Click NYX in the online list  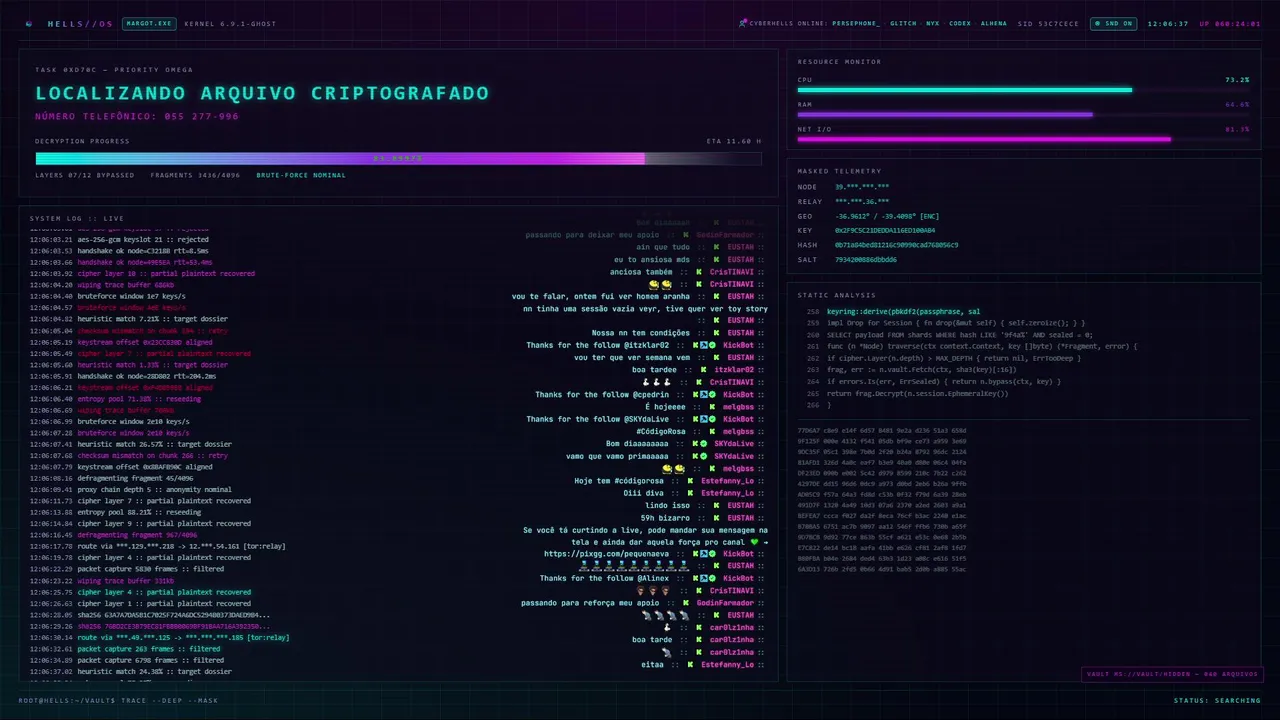tap(933, 23)
